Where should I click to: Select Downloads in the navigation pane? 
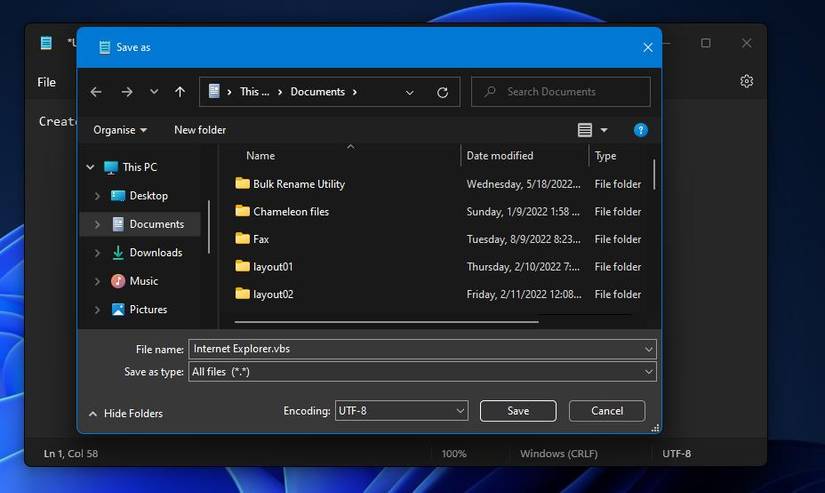[x=156, y=253]
